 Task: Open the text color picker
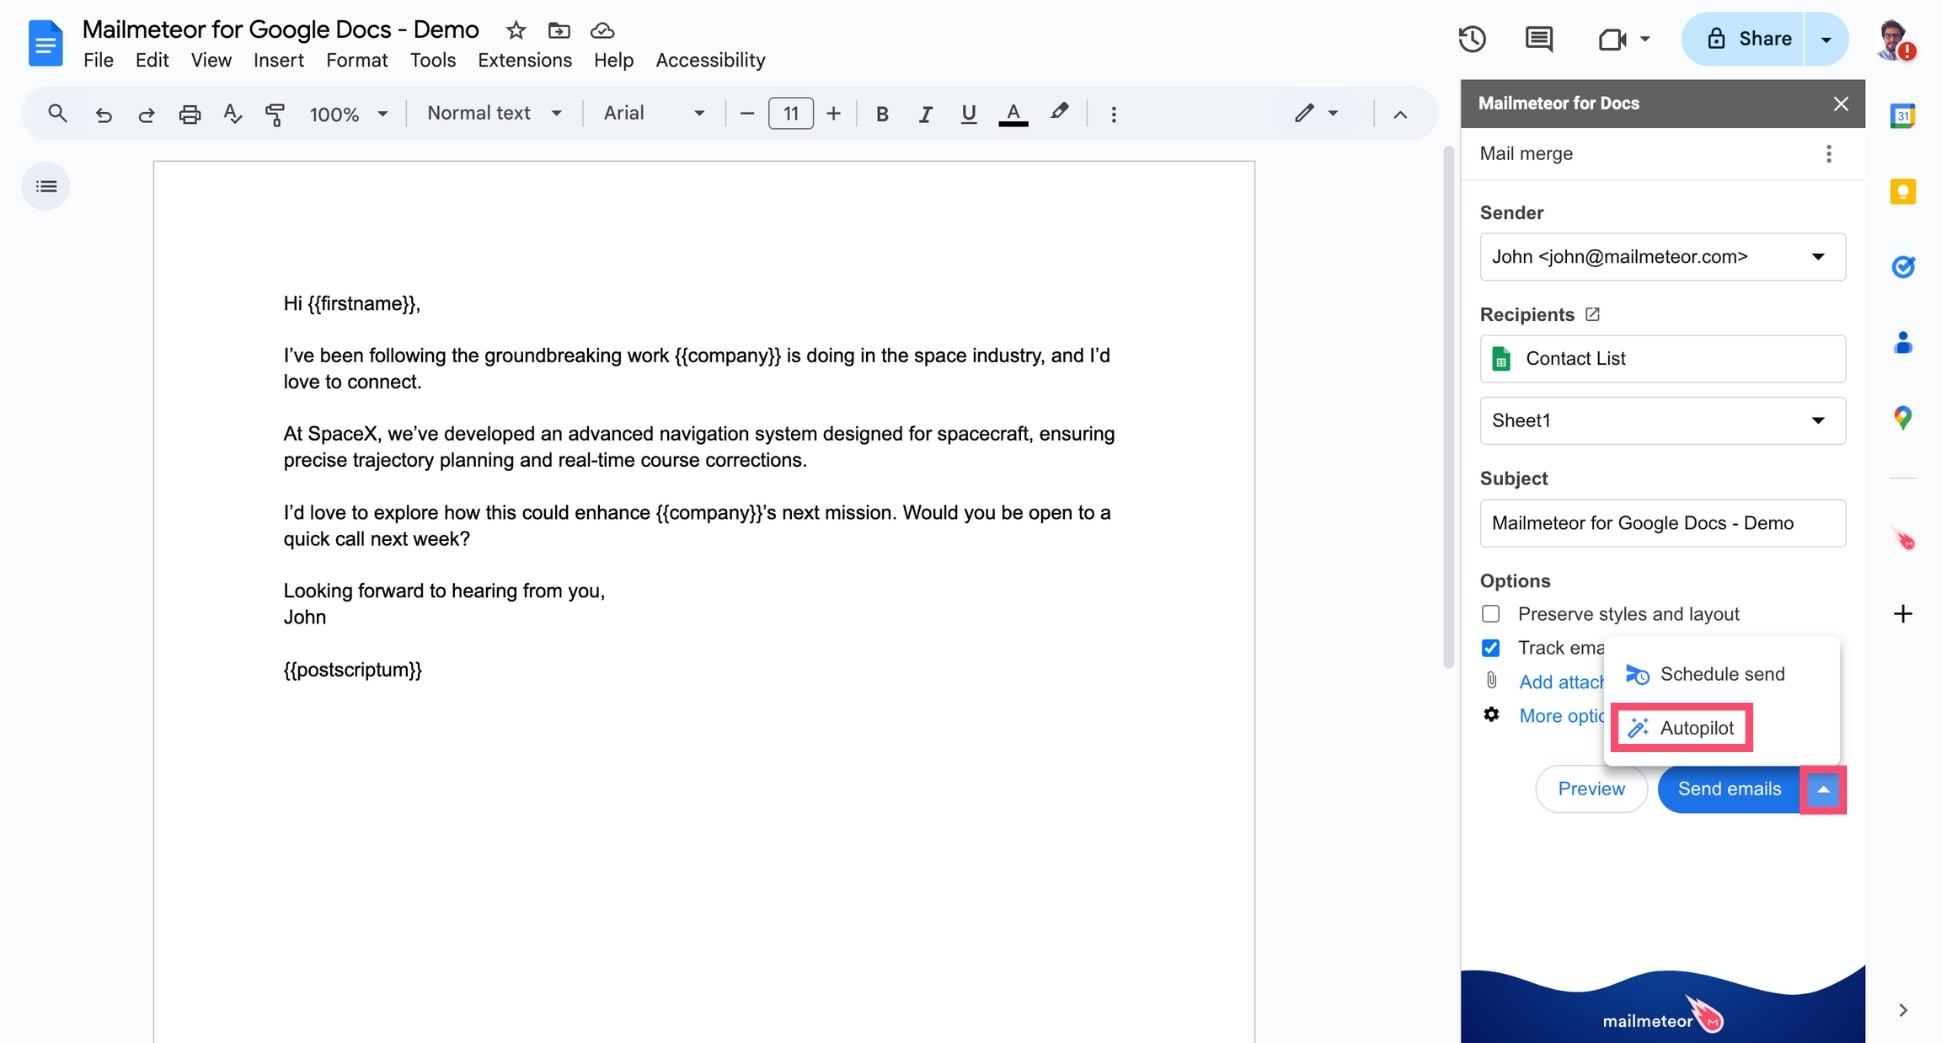coord(1013,114)
